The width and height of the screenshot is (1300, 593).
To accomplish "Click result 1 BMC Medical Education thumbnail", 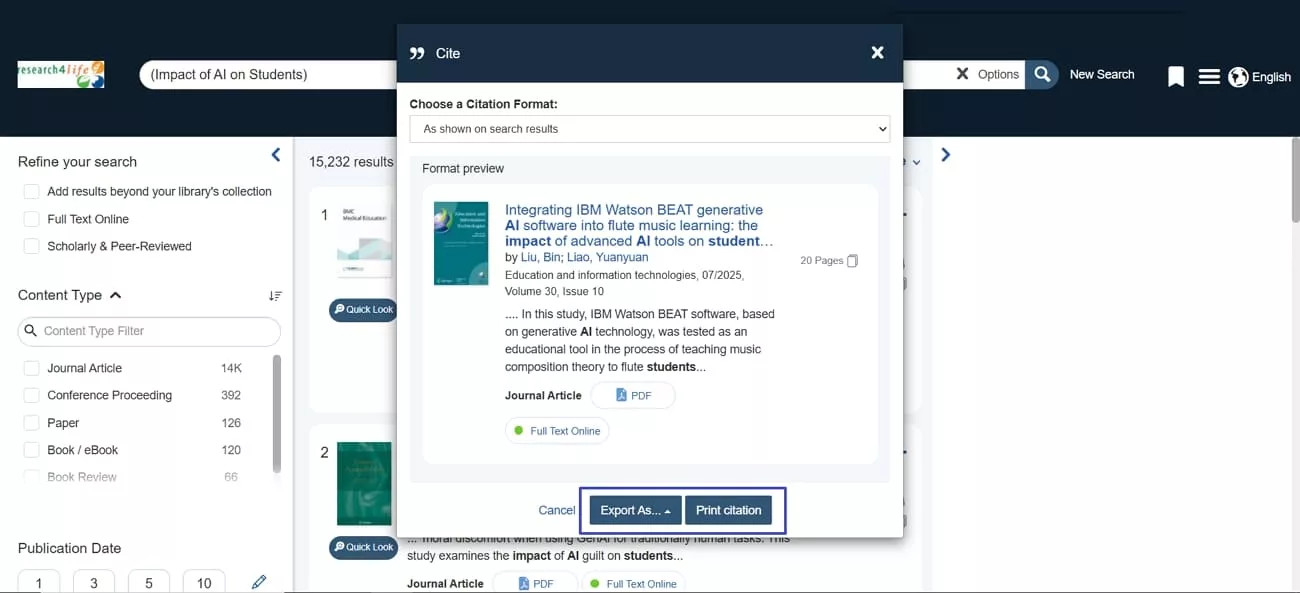I will 366,244.
